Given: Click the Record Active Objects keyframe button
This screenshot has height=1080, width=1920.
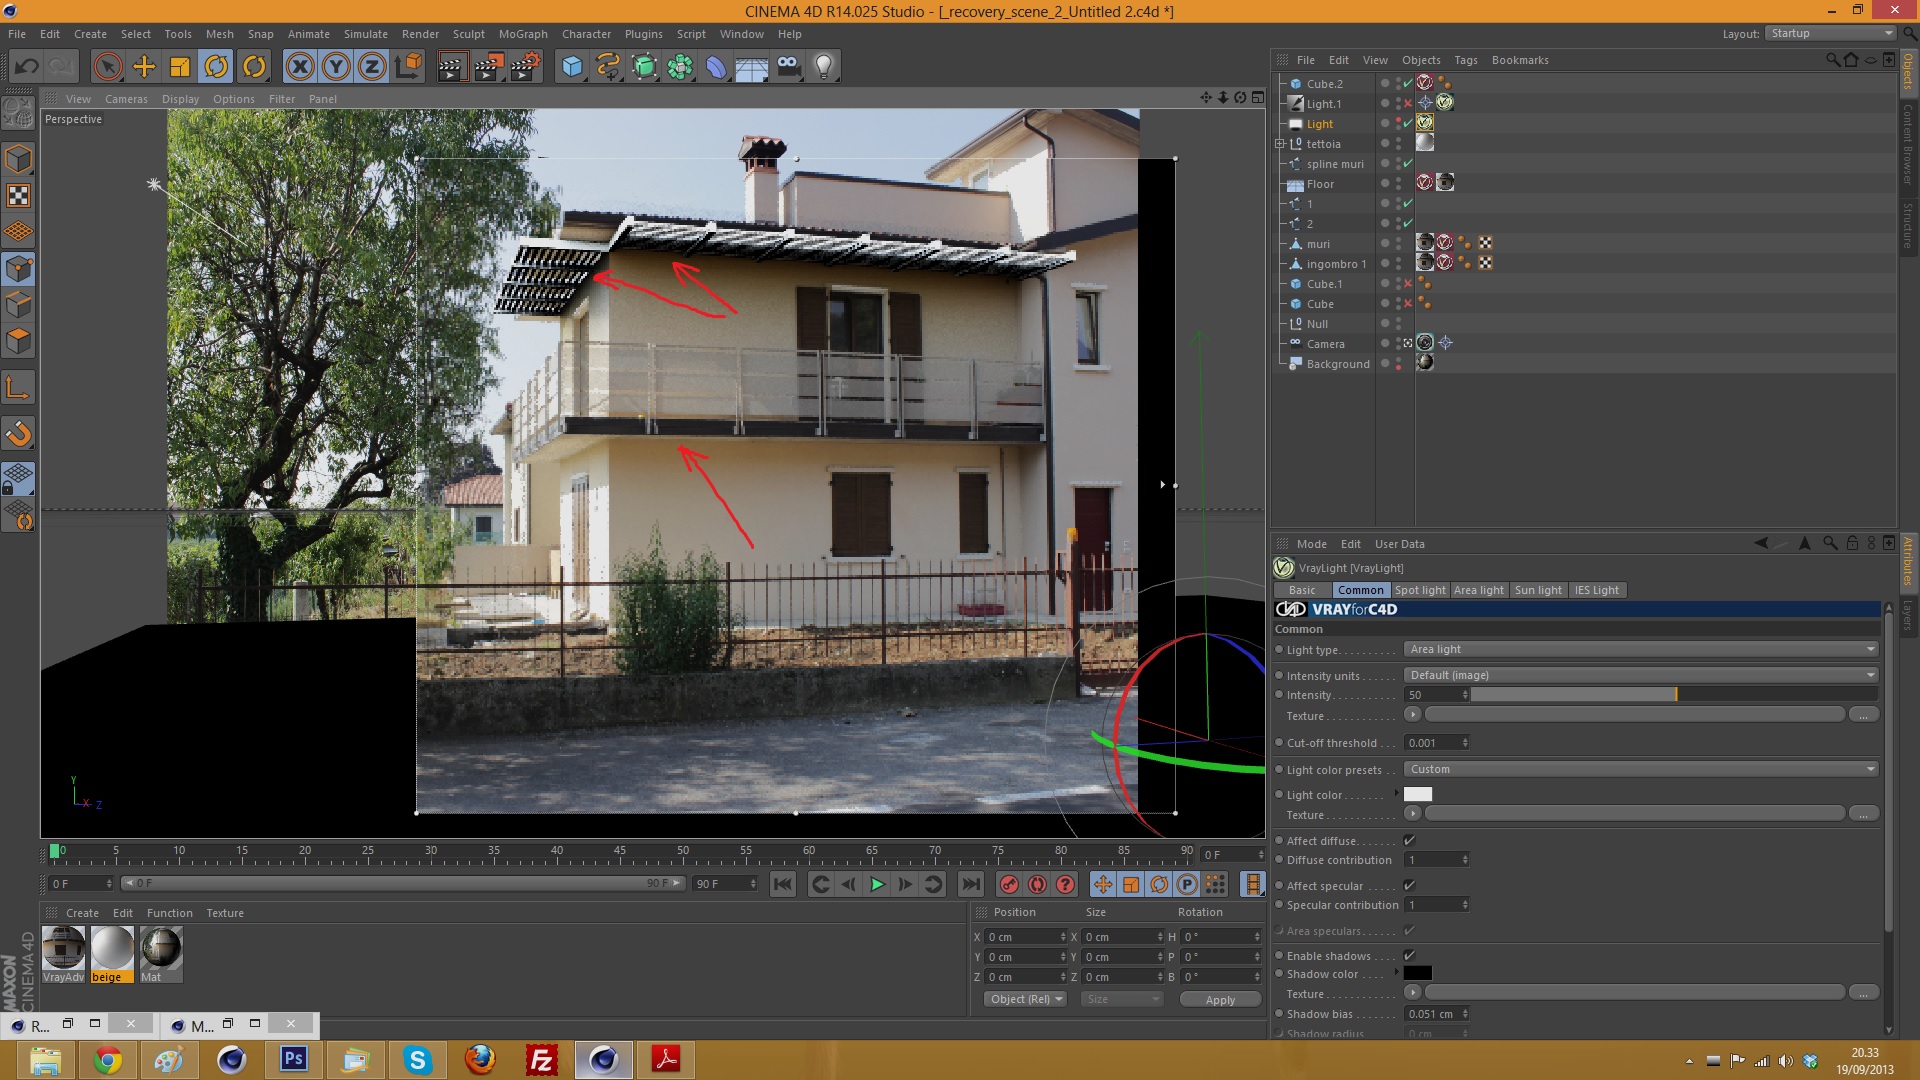Looking at the screenshot, I should pyautogui.click(x=1009, y=884).
